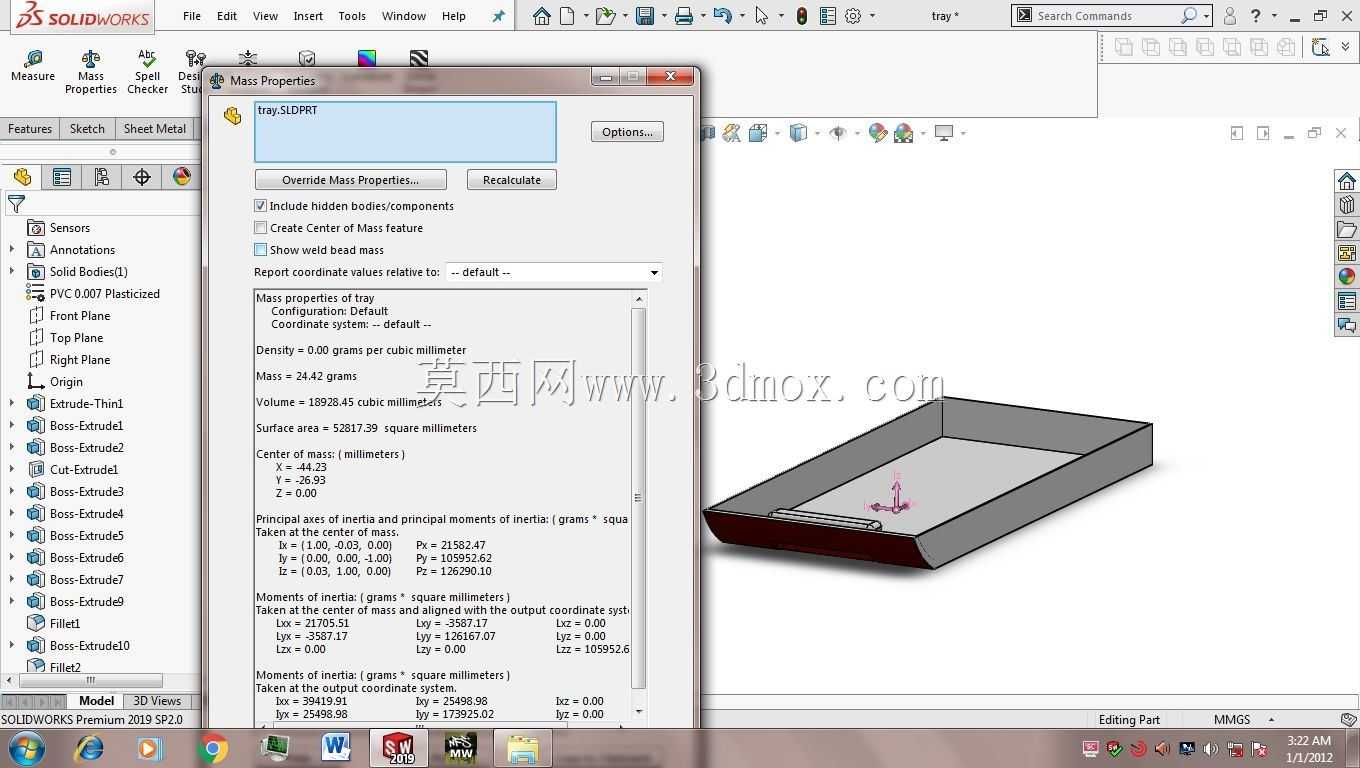1360x768 pixels.
Task: Enable Create Center of Mass feature
Action: [261, 228]
